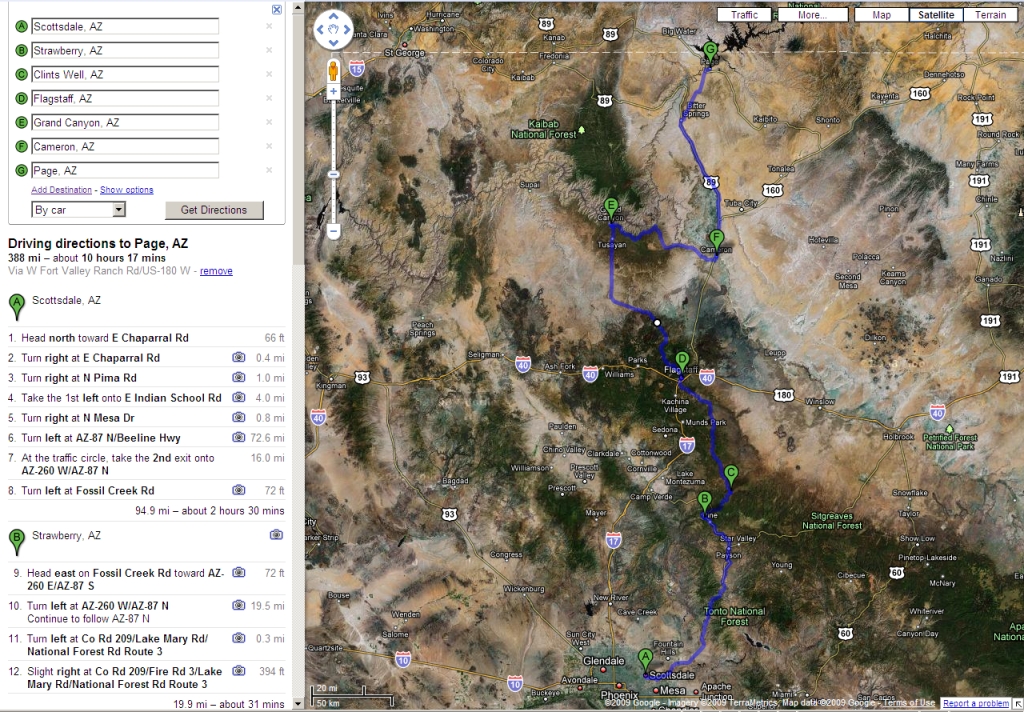Pan the map right with the east arrow
Viewport: 1024px width, 712px height.
(346, 29)
